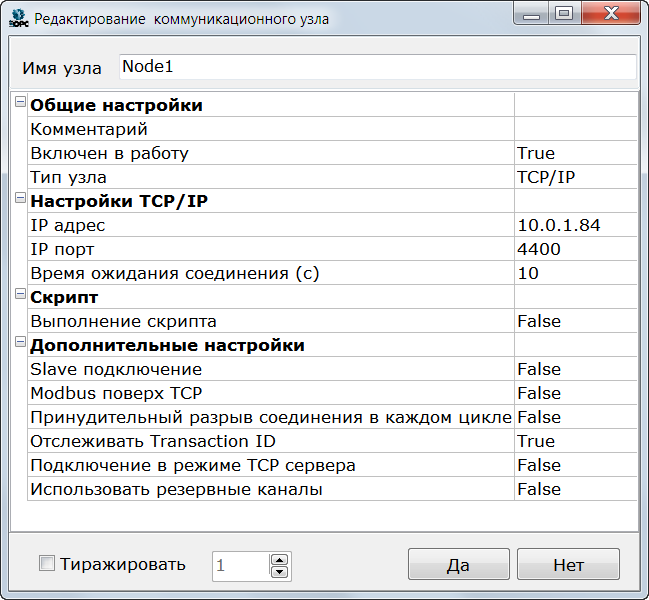Click the replication count field
The image size is (649, 600).
241,566
